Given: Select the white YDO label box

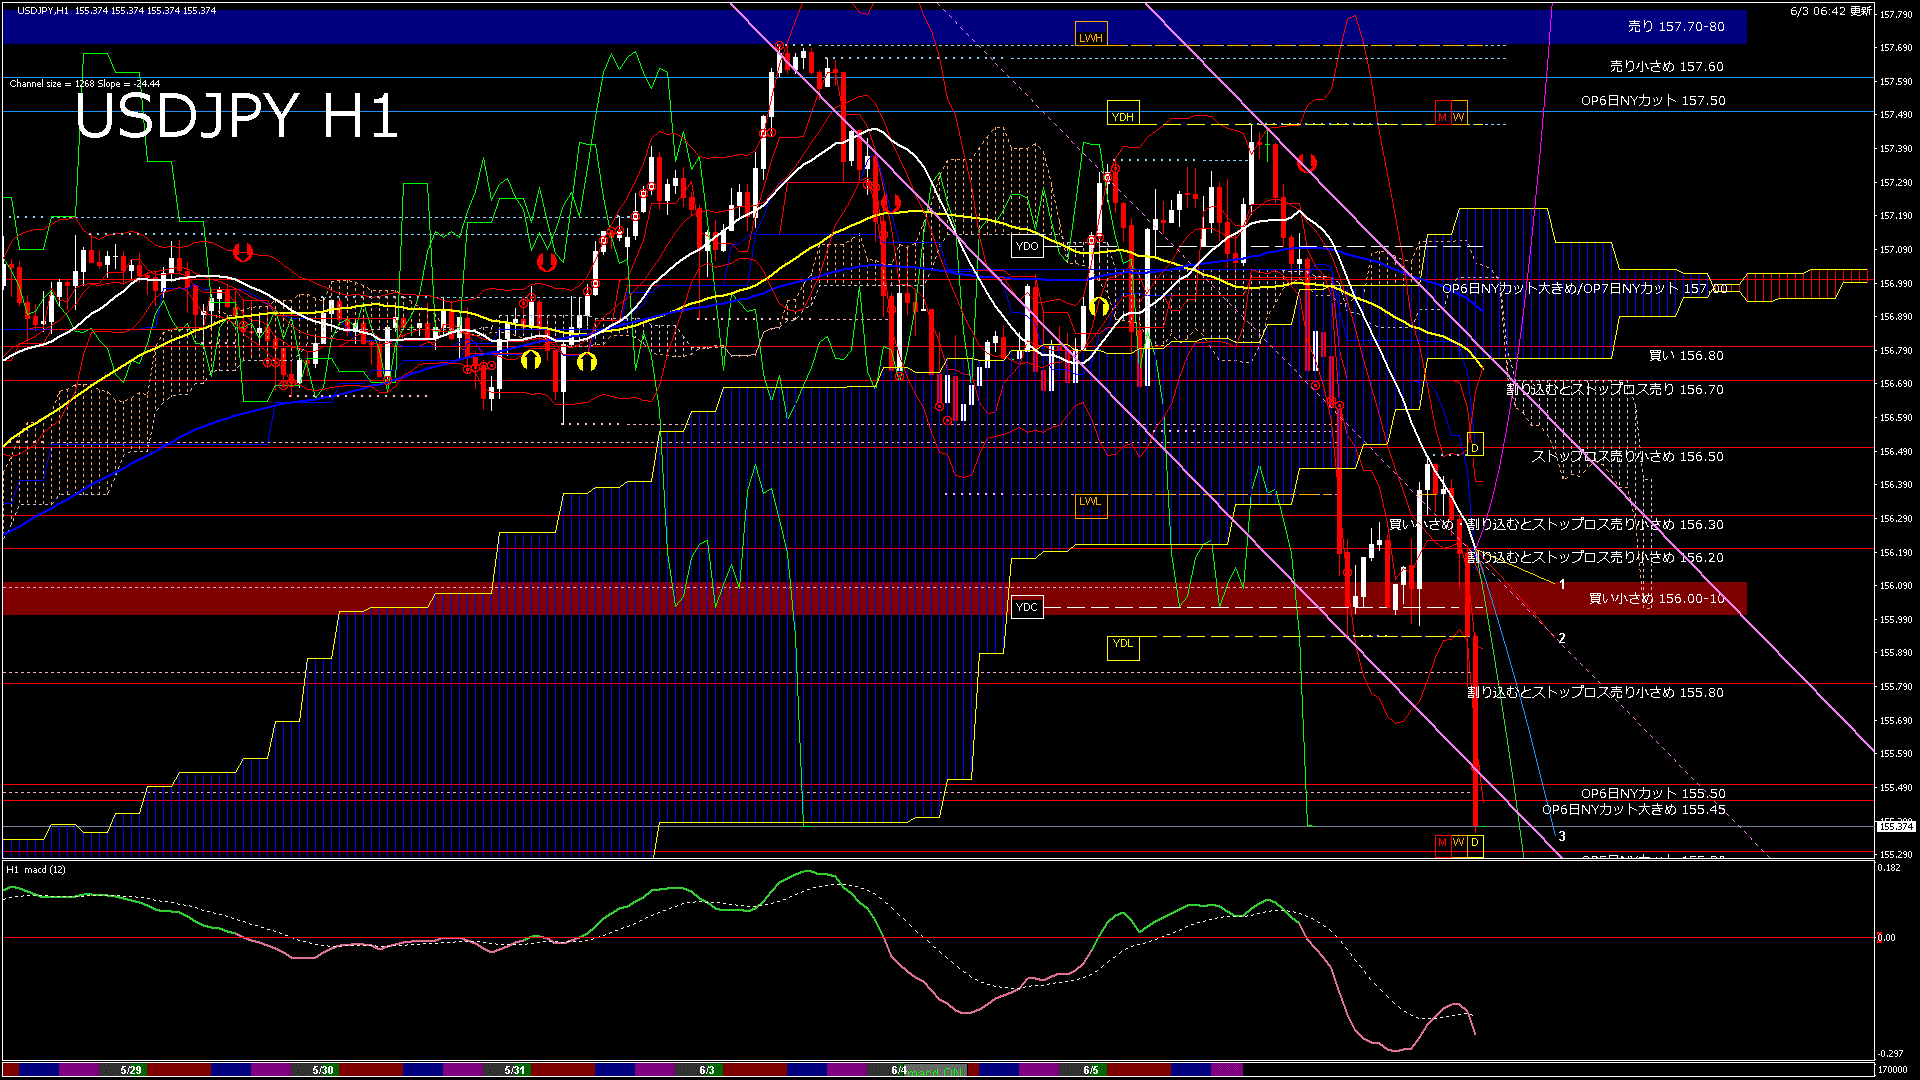Looking at the screenshot, I should (x=1027, y=246).
